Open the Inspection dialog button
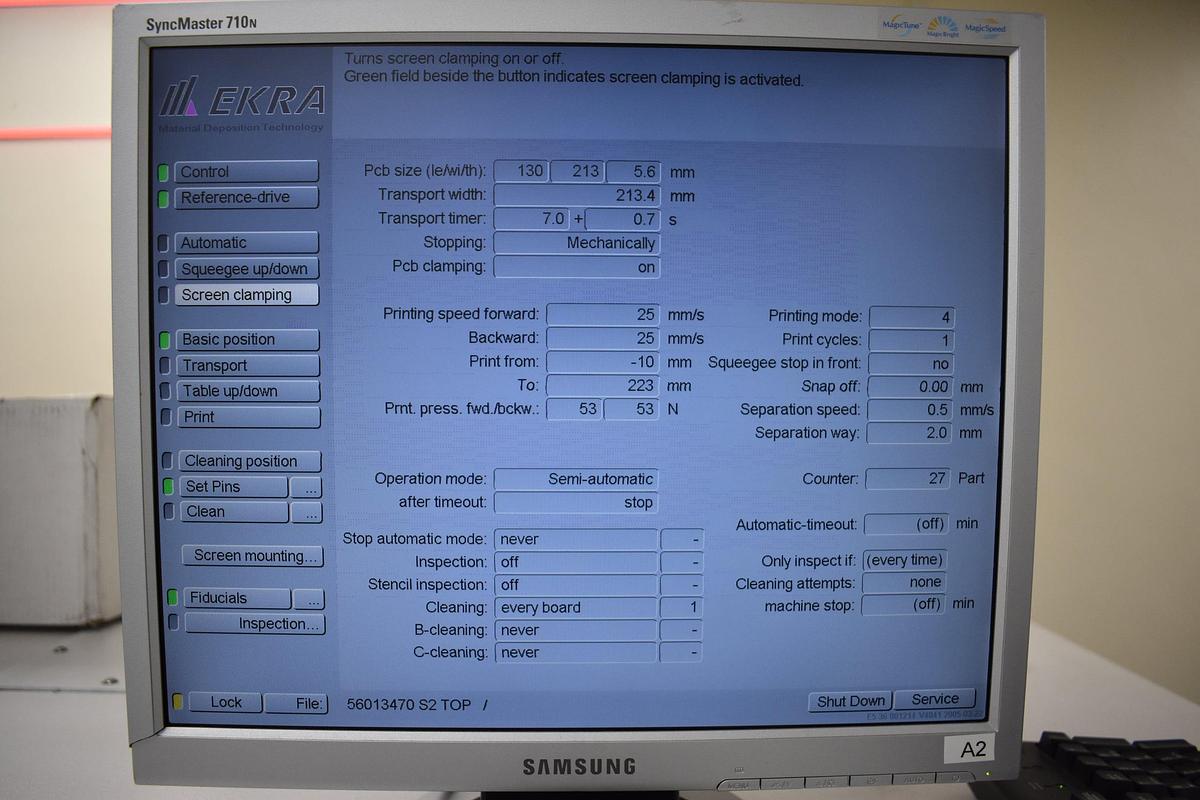The width and height of the screenshot is (1200, 800). click(255, 624)
